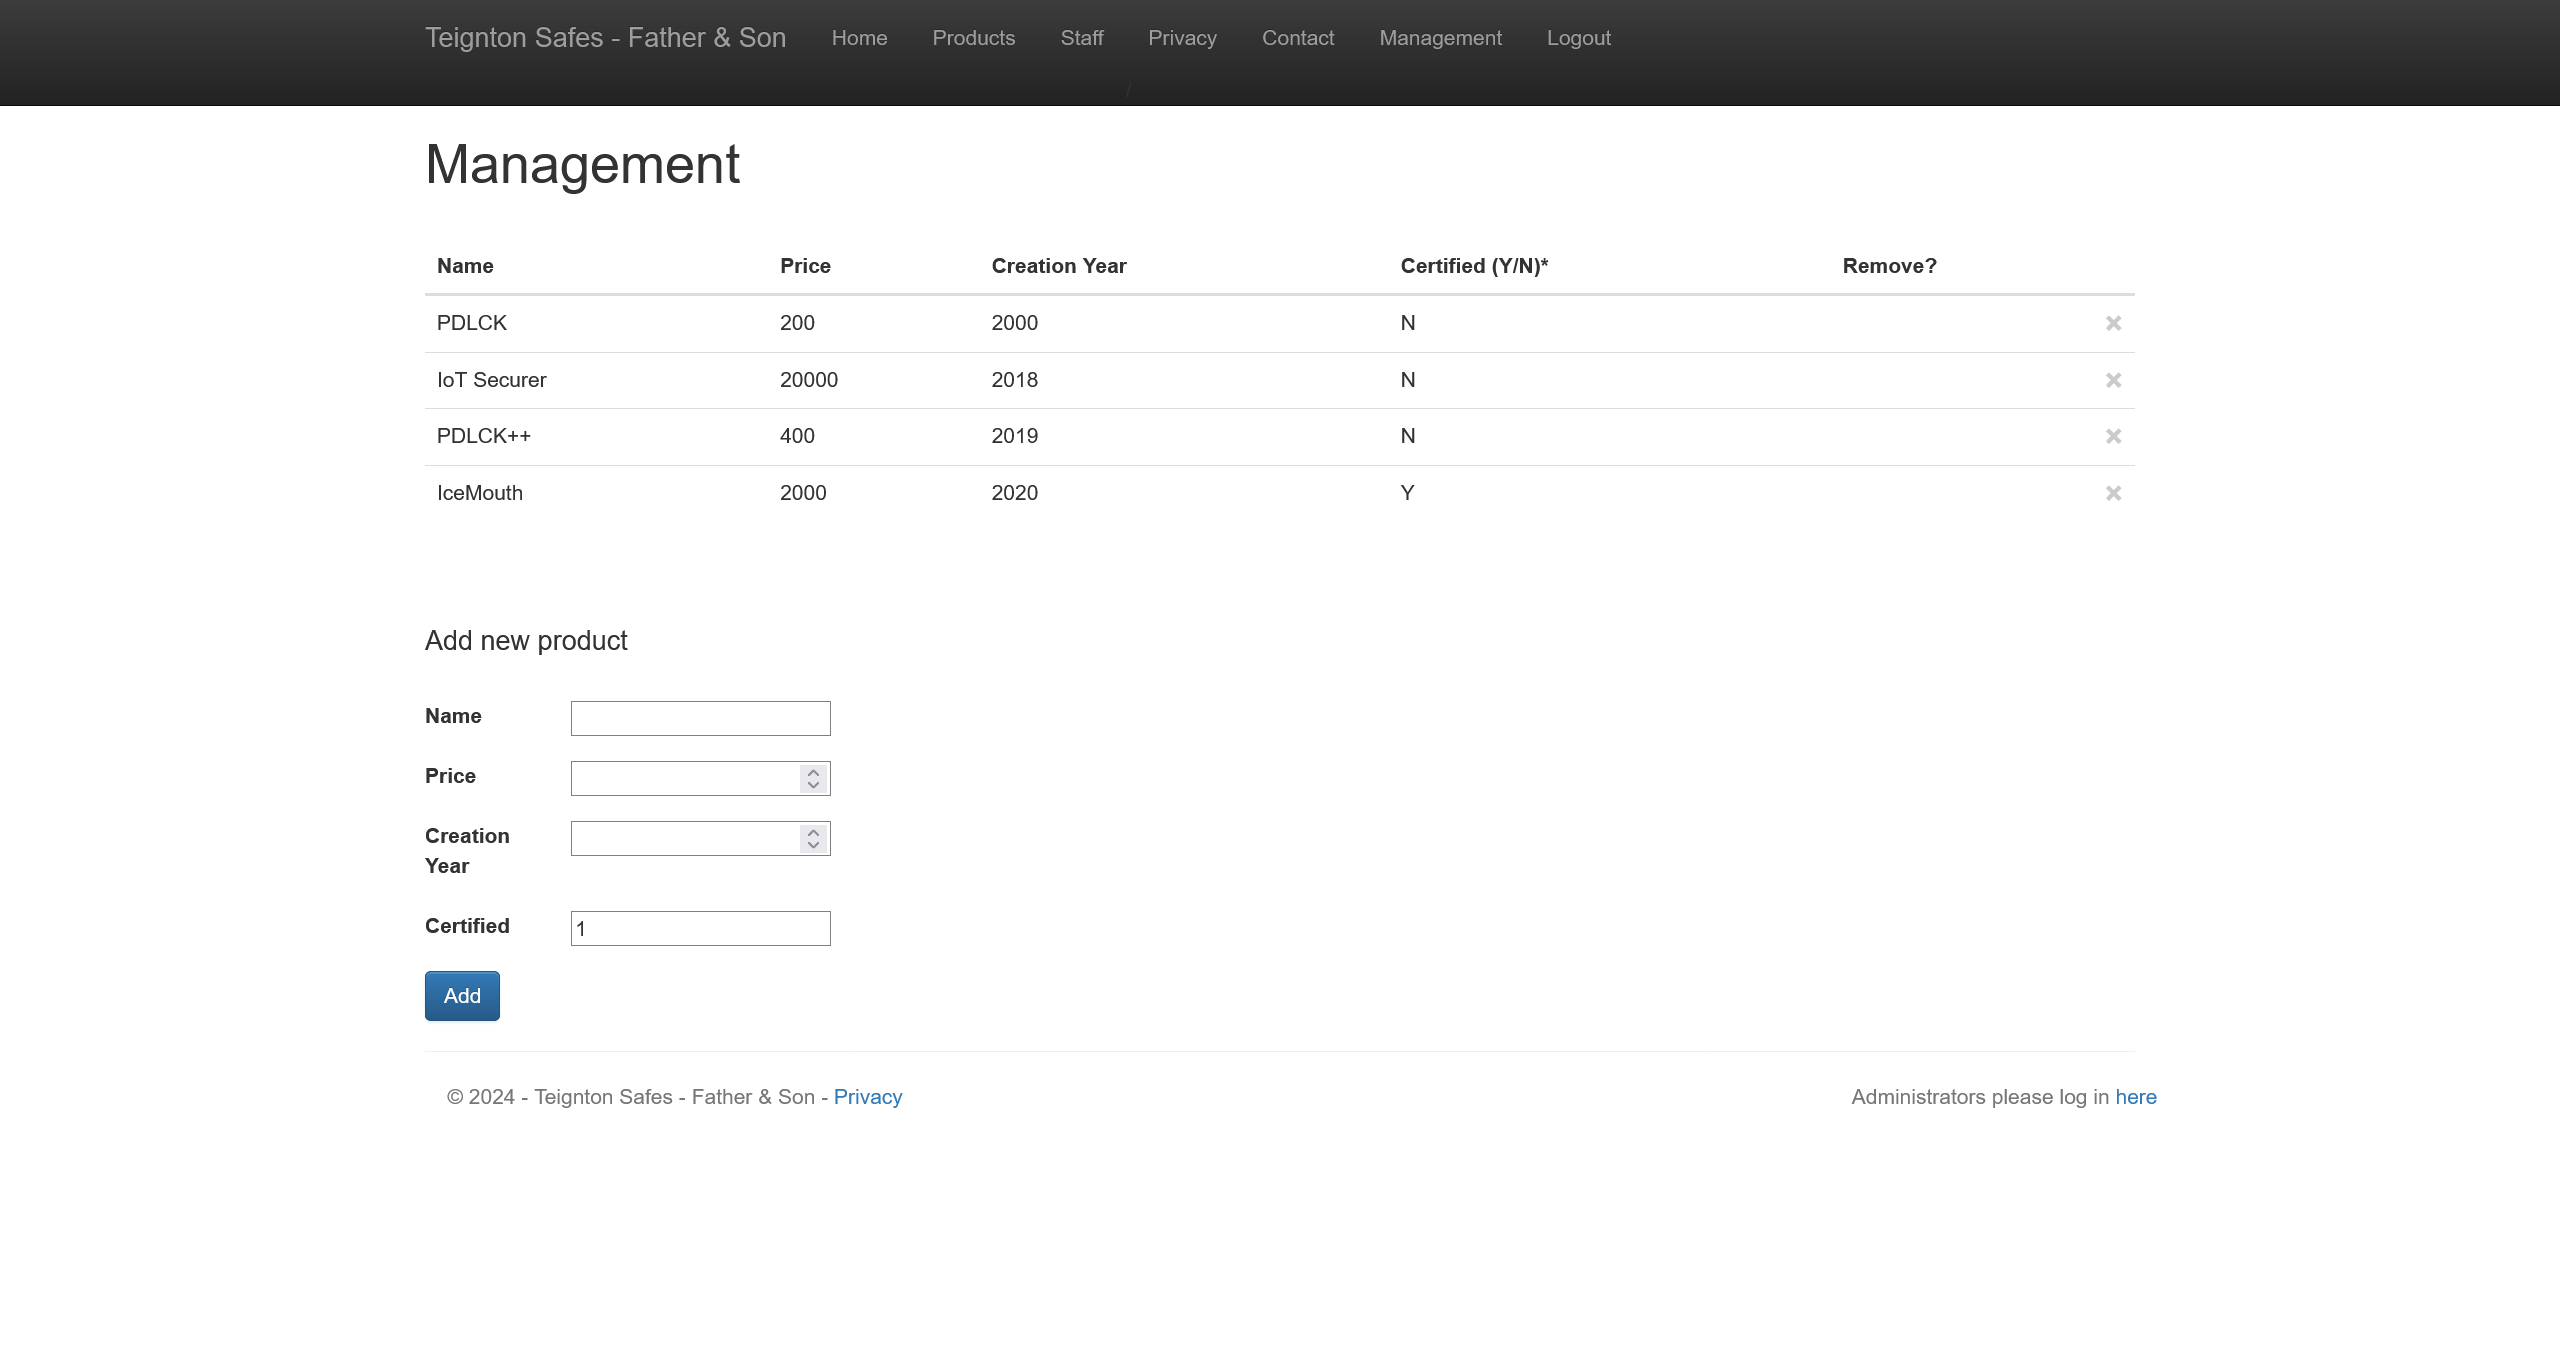Click the PDLCK creation year 2000
Image resolution: width=2560 pixels, height=1371 pixels.
coord(1015,323)
